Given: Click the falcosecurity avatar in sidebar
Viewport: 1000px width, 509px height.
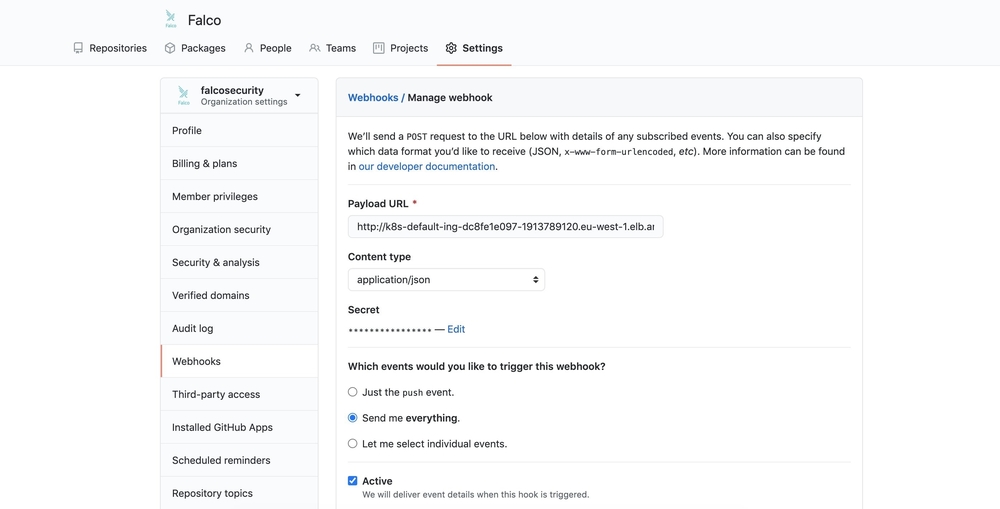Looking at the screenshot, I should (x=184, y=96).
